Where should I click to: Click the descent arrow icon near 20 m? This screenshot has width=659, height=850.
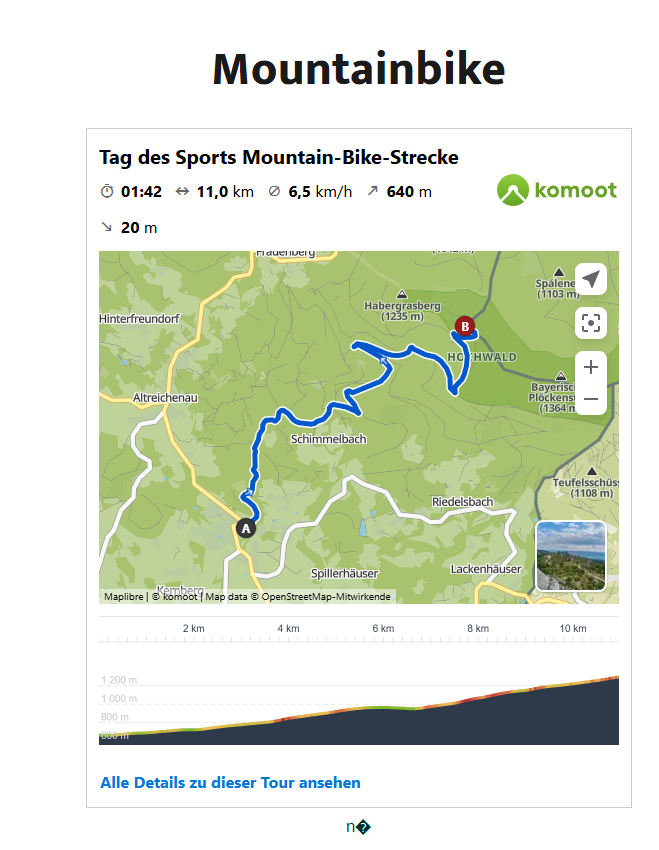(x=107, y=227)
